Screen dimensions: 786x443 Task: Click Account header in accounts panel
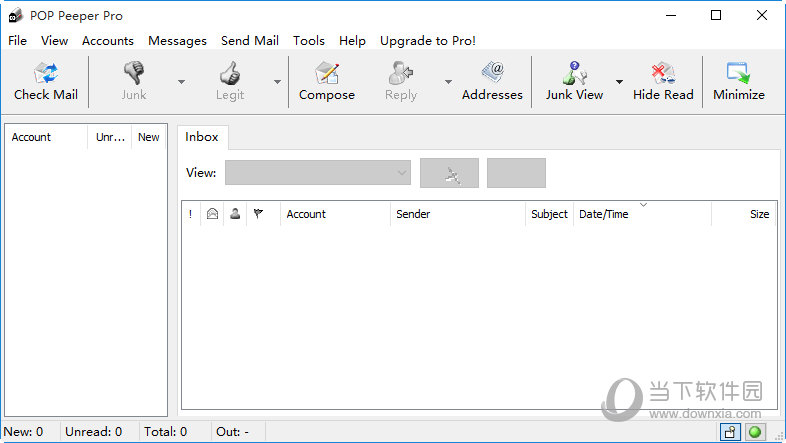(x=47, y=137)
